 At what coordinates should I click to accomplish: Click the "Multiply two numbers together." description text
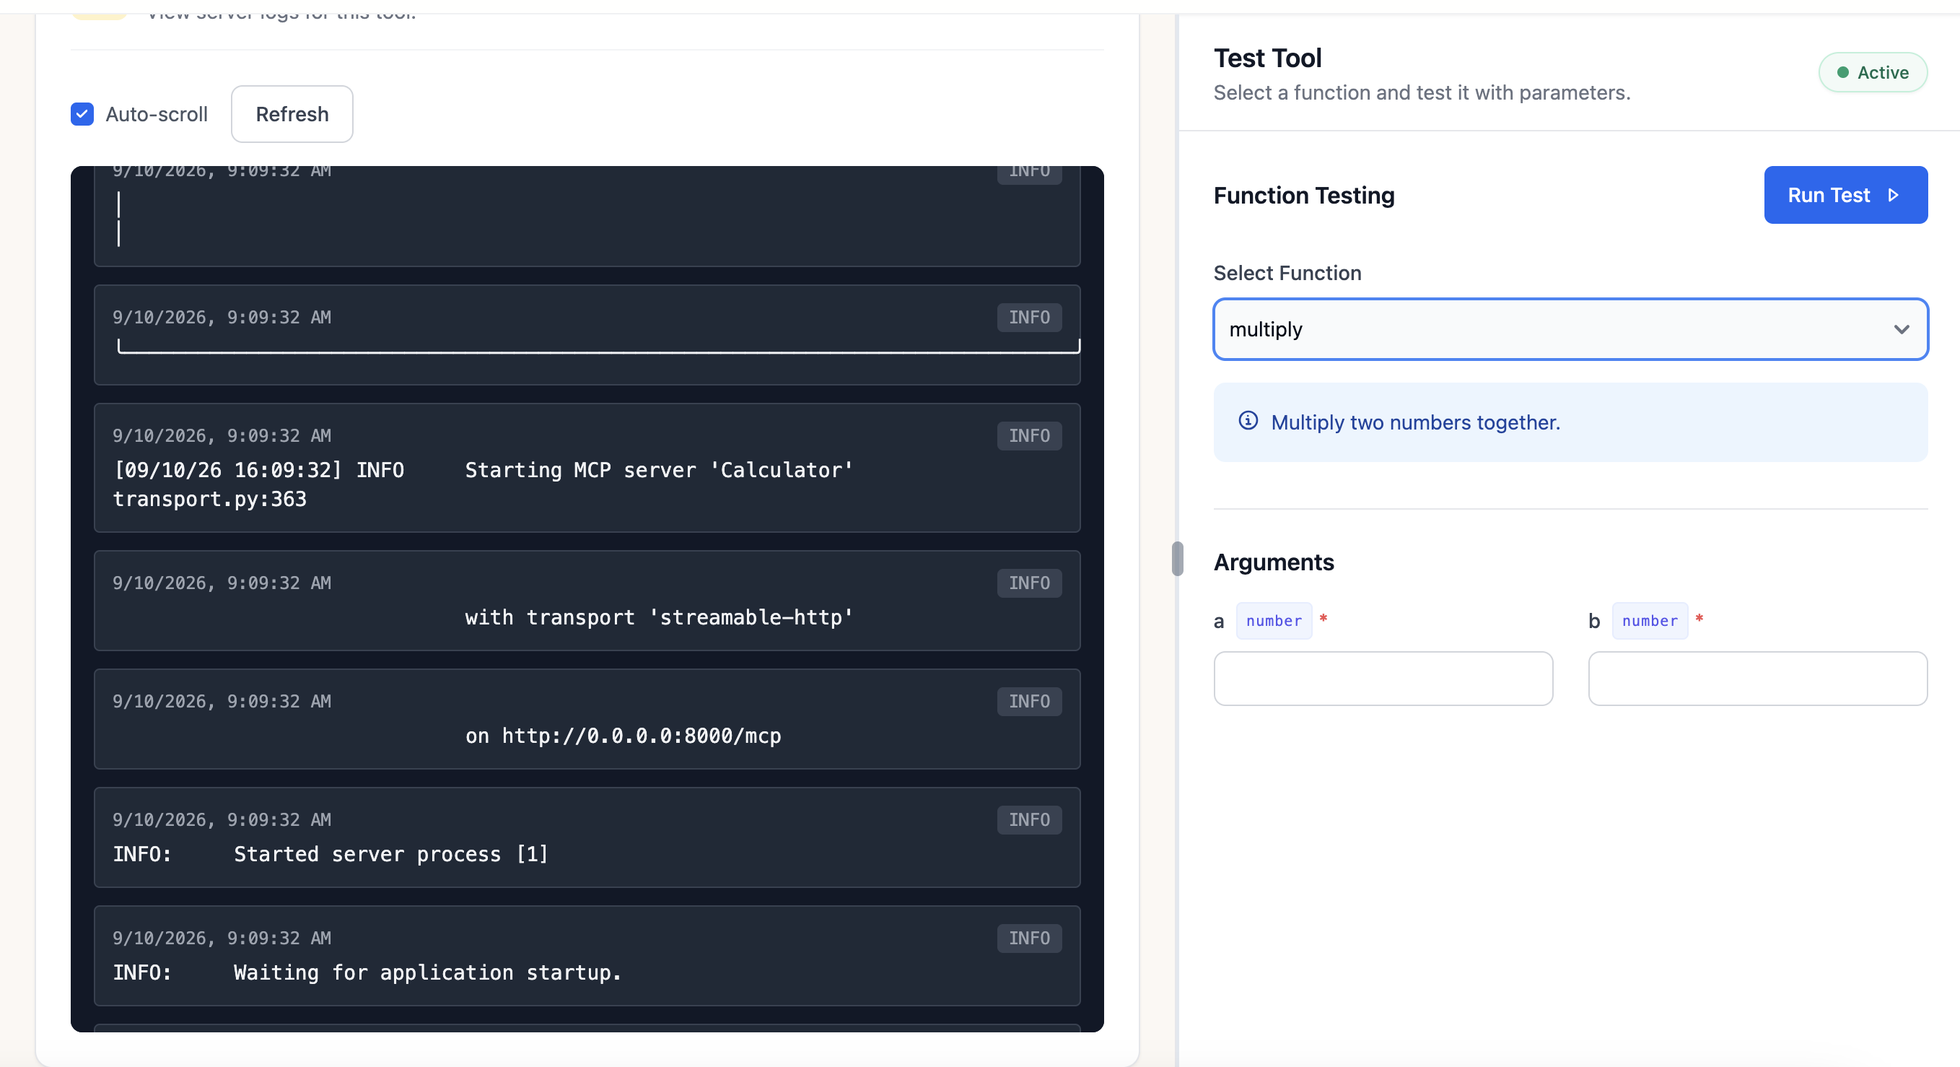point(1415,422)
